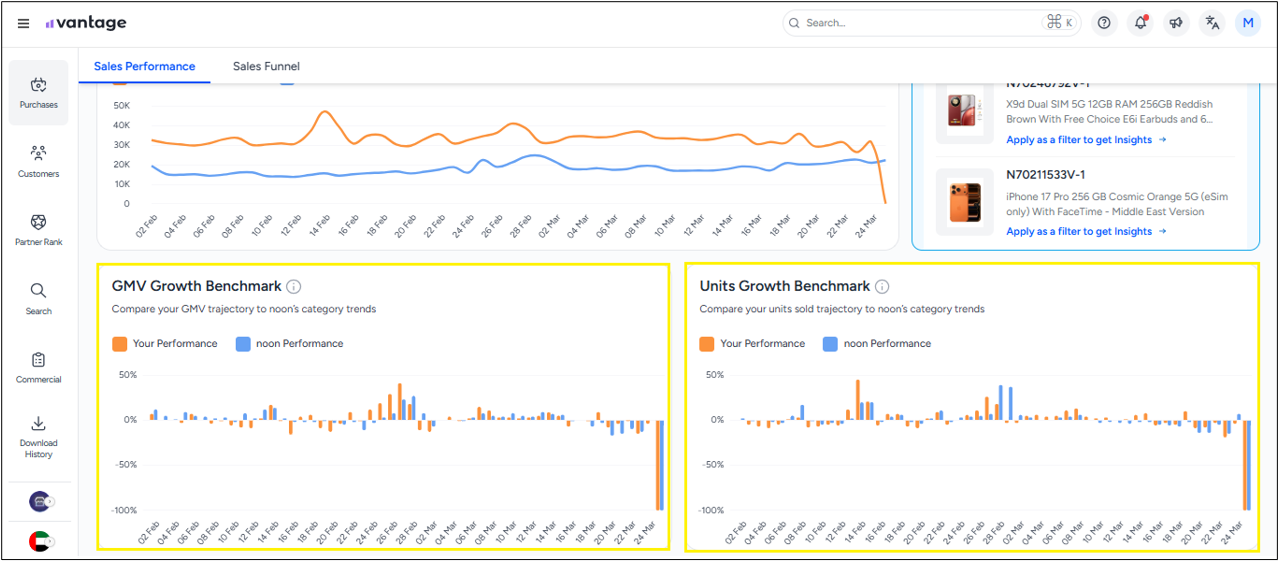Click the top search input field
Image resolution: width=1280 pixels, height=563 pixels.
coord(920,23)
